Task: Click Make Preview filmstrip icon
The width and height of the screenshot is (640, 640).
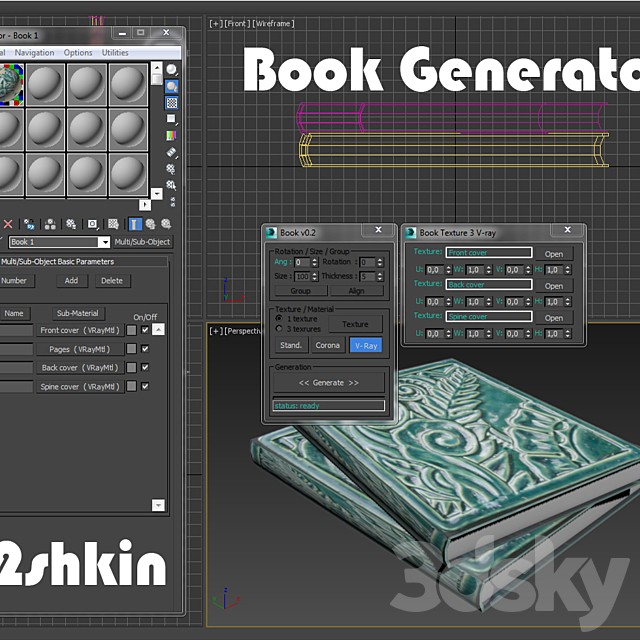Action: 171,152
